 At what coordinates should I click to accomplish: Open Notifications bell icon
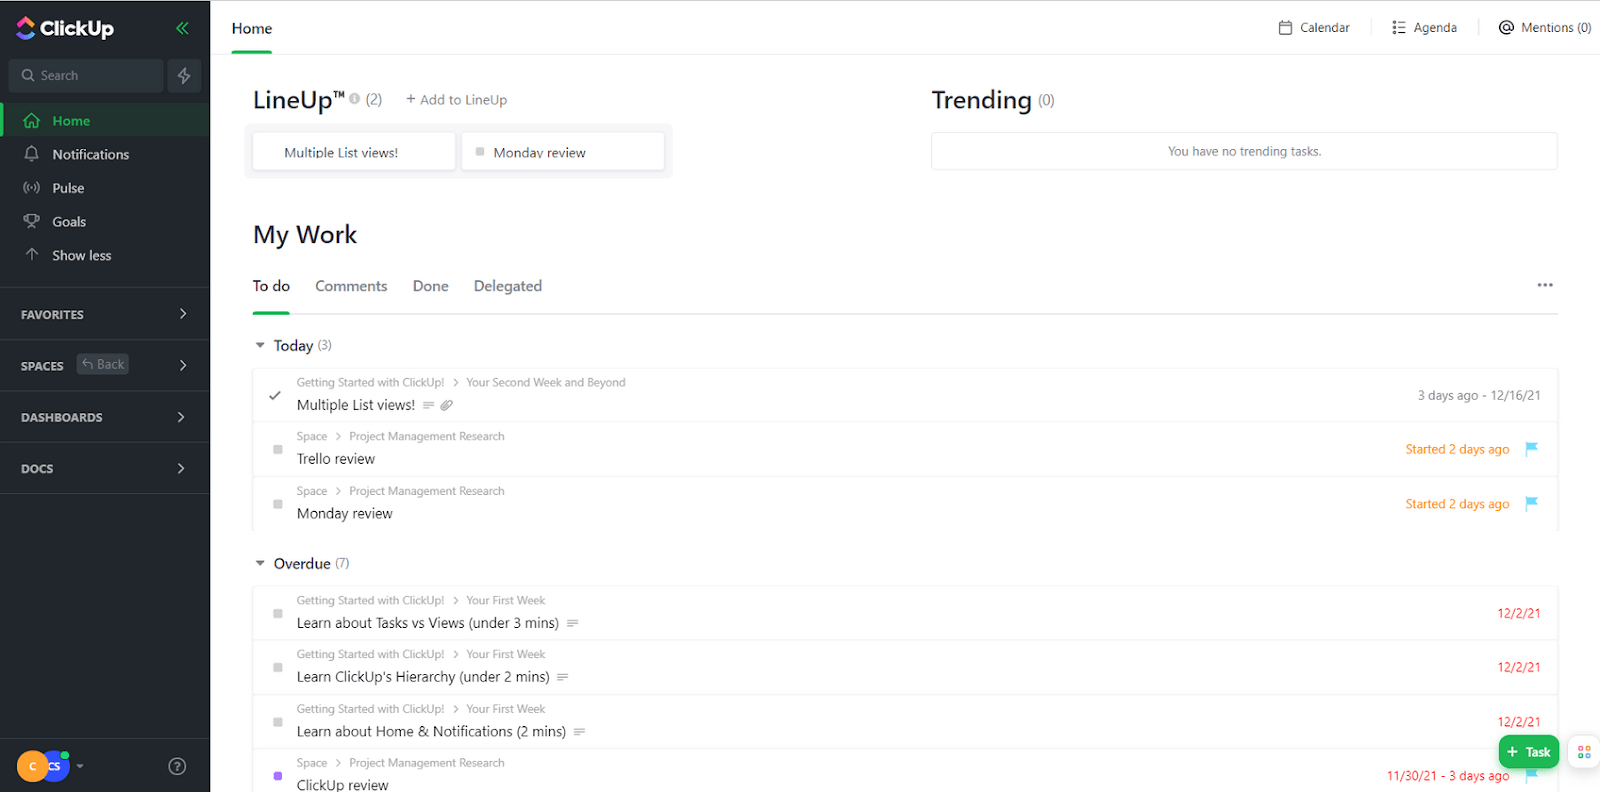pyautogui.click(x=32, y=154)
